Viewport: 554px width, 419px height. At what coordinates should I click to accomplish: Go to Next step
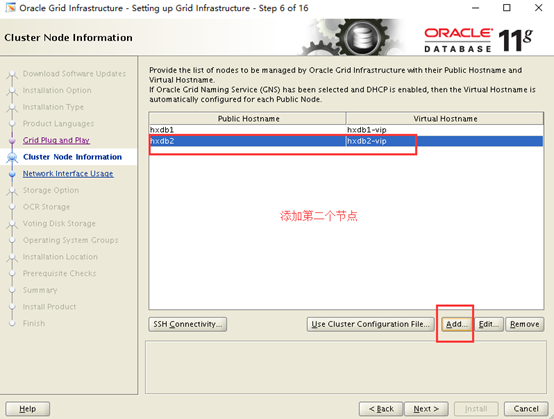(x=426, y=409)
